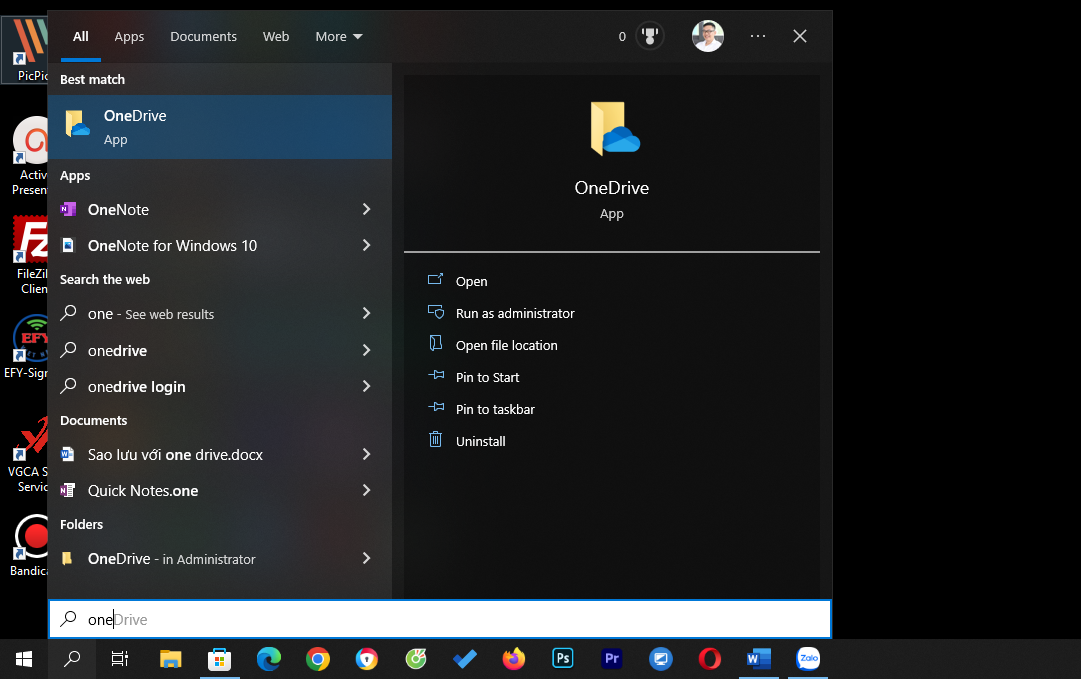Open the More filter dropdown
The height and width of the screenshot is (679, 1081).
tap(339, 37)
